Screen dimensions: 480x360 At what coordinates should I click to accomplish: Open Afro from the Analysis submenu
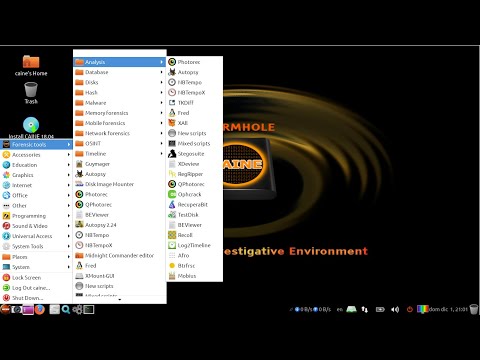click(x=195, y=256)
